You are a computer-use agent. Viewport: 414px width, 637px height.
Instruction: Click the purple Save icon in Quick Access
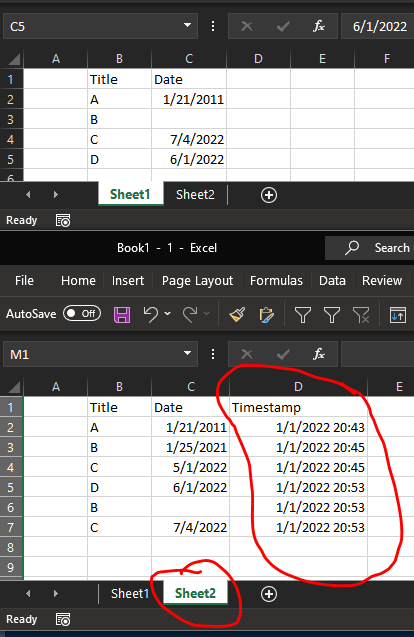coord(122,314)
